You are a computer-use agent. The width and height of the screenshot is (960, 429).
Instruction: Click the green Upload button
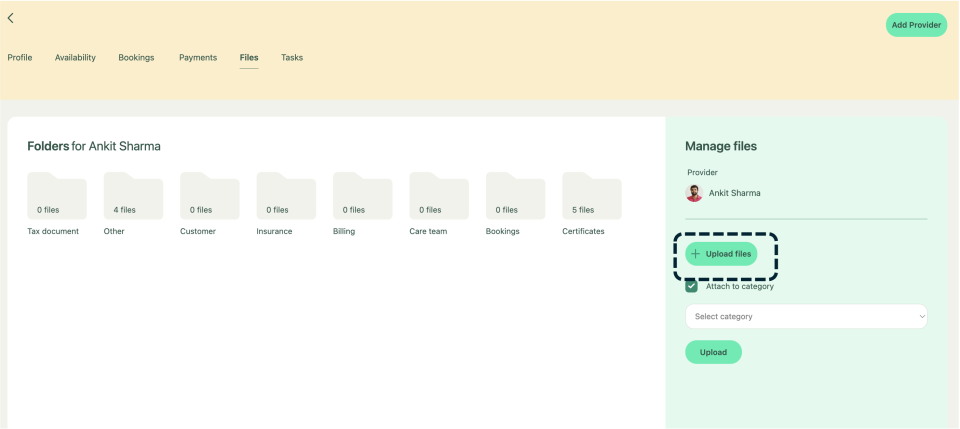point(713,352)
